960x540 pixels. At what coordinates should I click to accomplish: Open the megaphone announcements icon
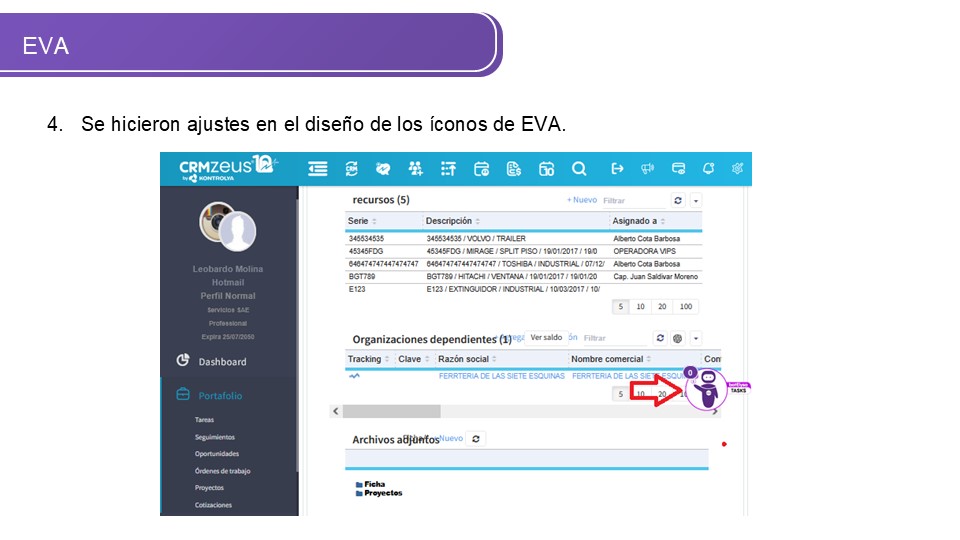point(648,168)
